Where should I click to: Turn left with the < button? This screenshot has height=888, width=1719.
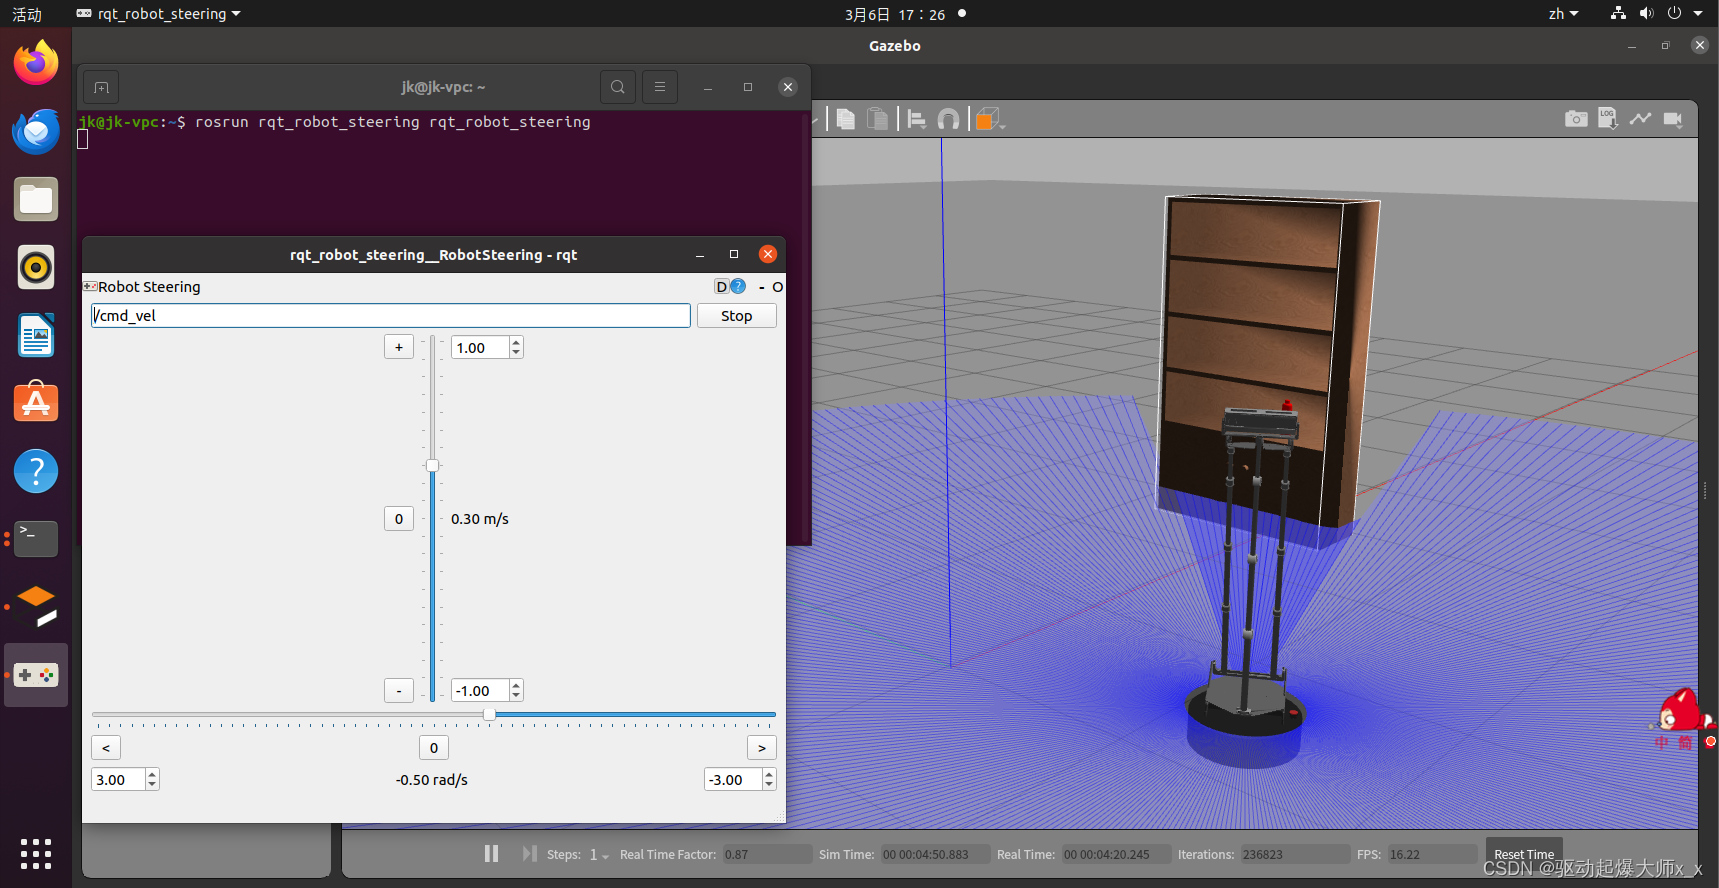pyautogui.click(x=106, y=748)
